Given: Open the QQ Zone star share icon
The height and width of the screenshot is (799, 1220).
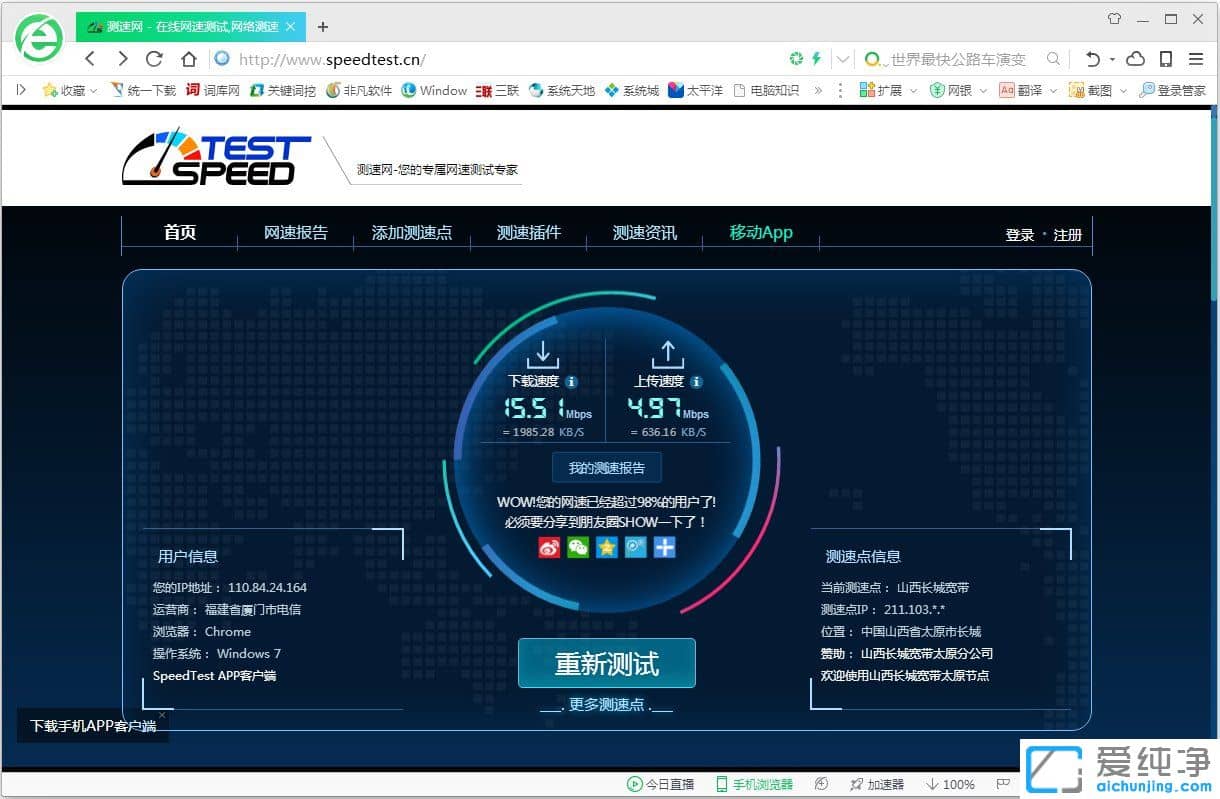Looking at the screenshot, I should pos(606,547).
